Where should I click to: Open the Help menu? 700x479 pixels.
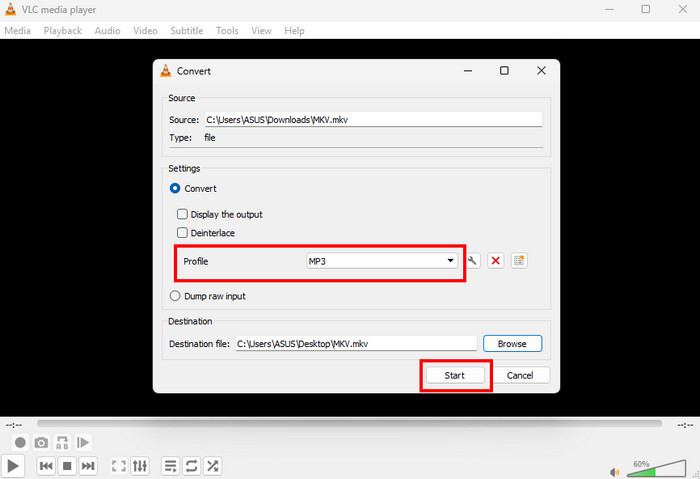click(x=294, y=31)
